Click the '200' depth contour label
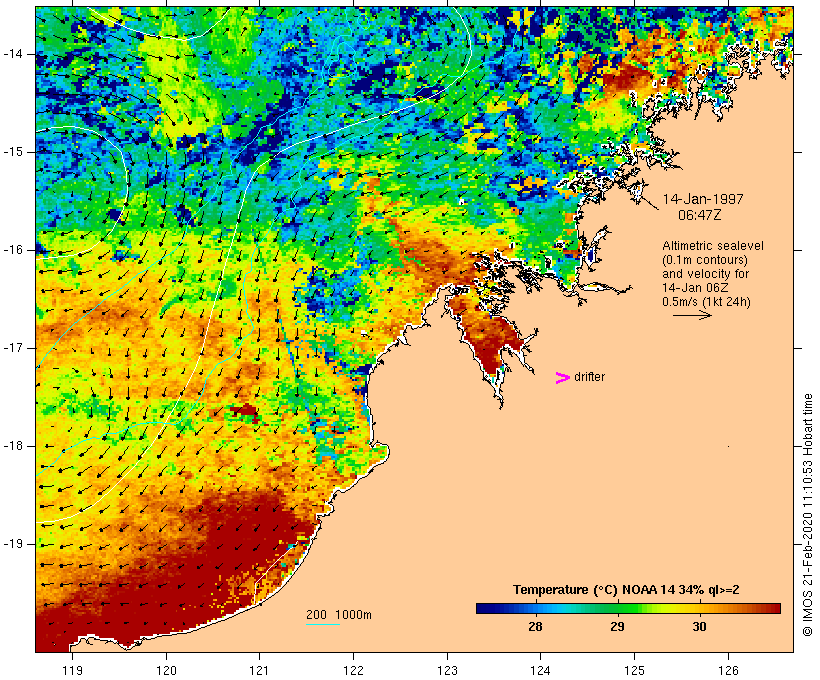 [x=316, y=615]
